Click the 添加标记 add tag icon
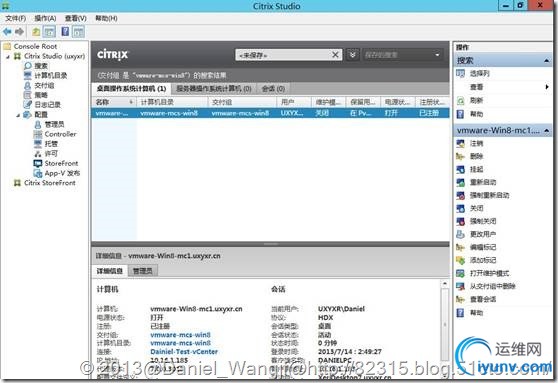Screen dimensions: 558x383 [x=460, y=260]
